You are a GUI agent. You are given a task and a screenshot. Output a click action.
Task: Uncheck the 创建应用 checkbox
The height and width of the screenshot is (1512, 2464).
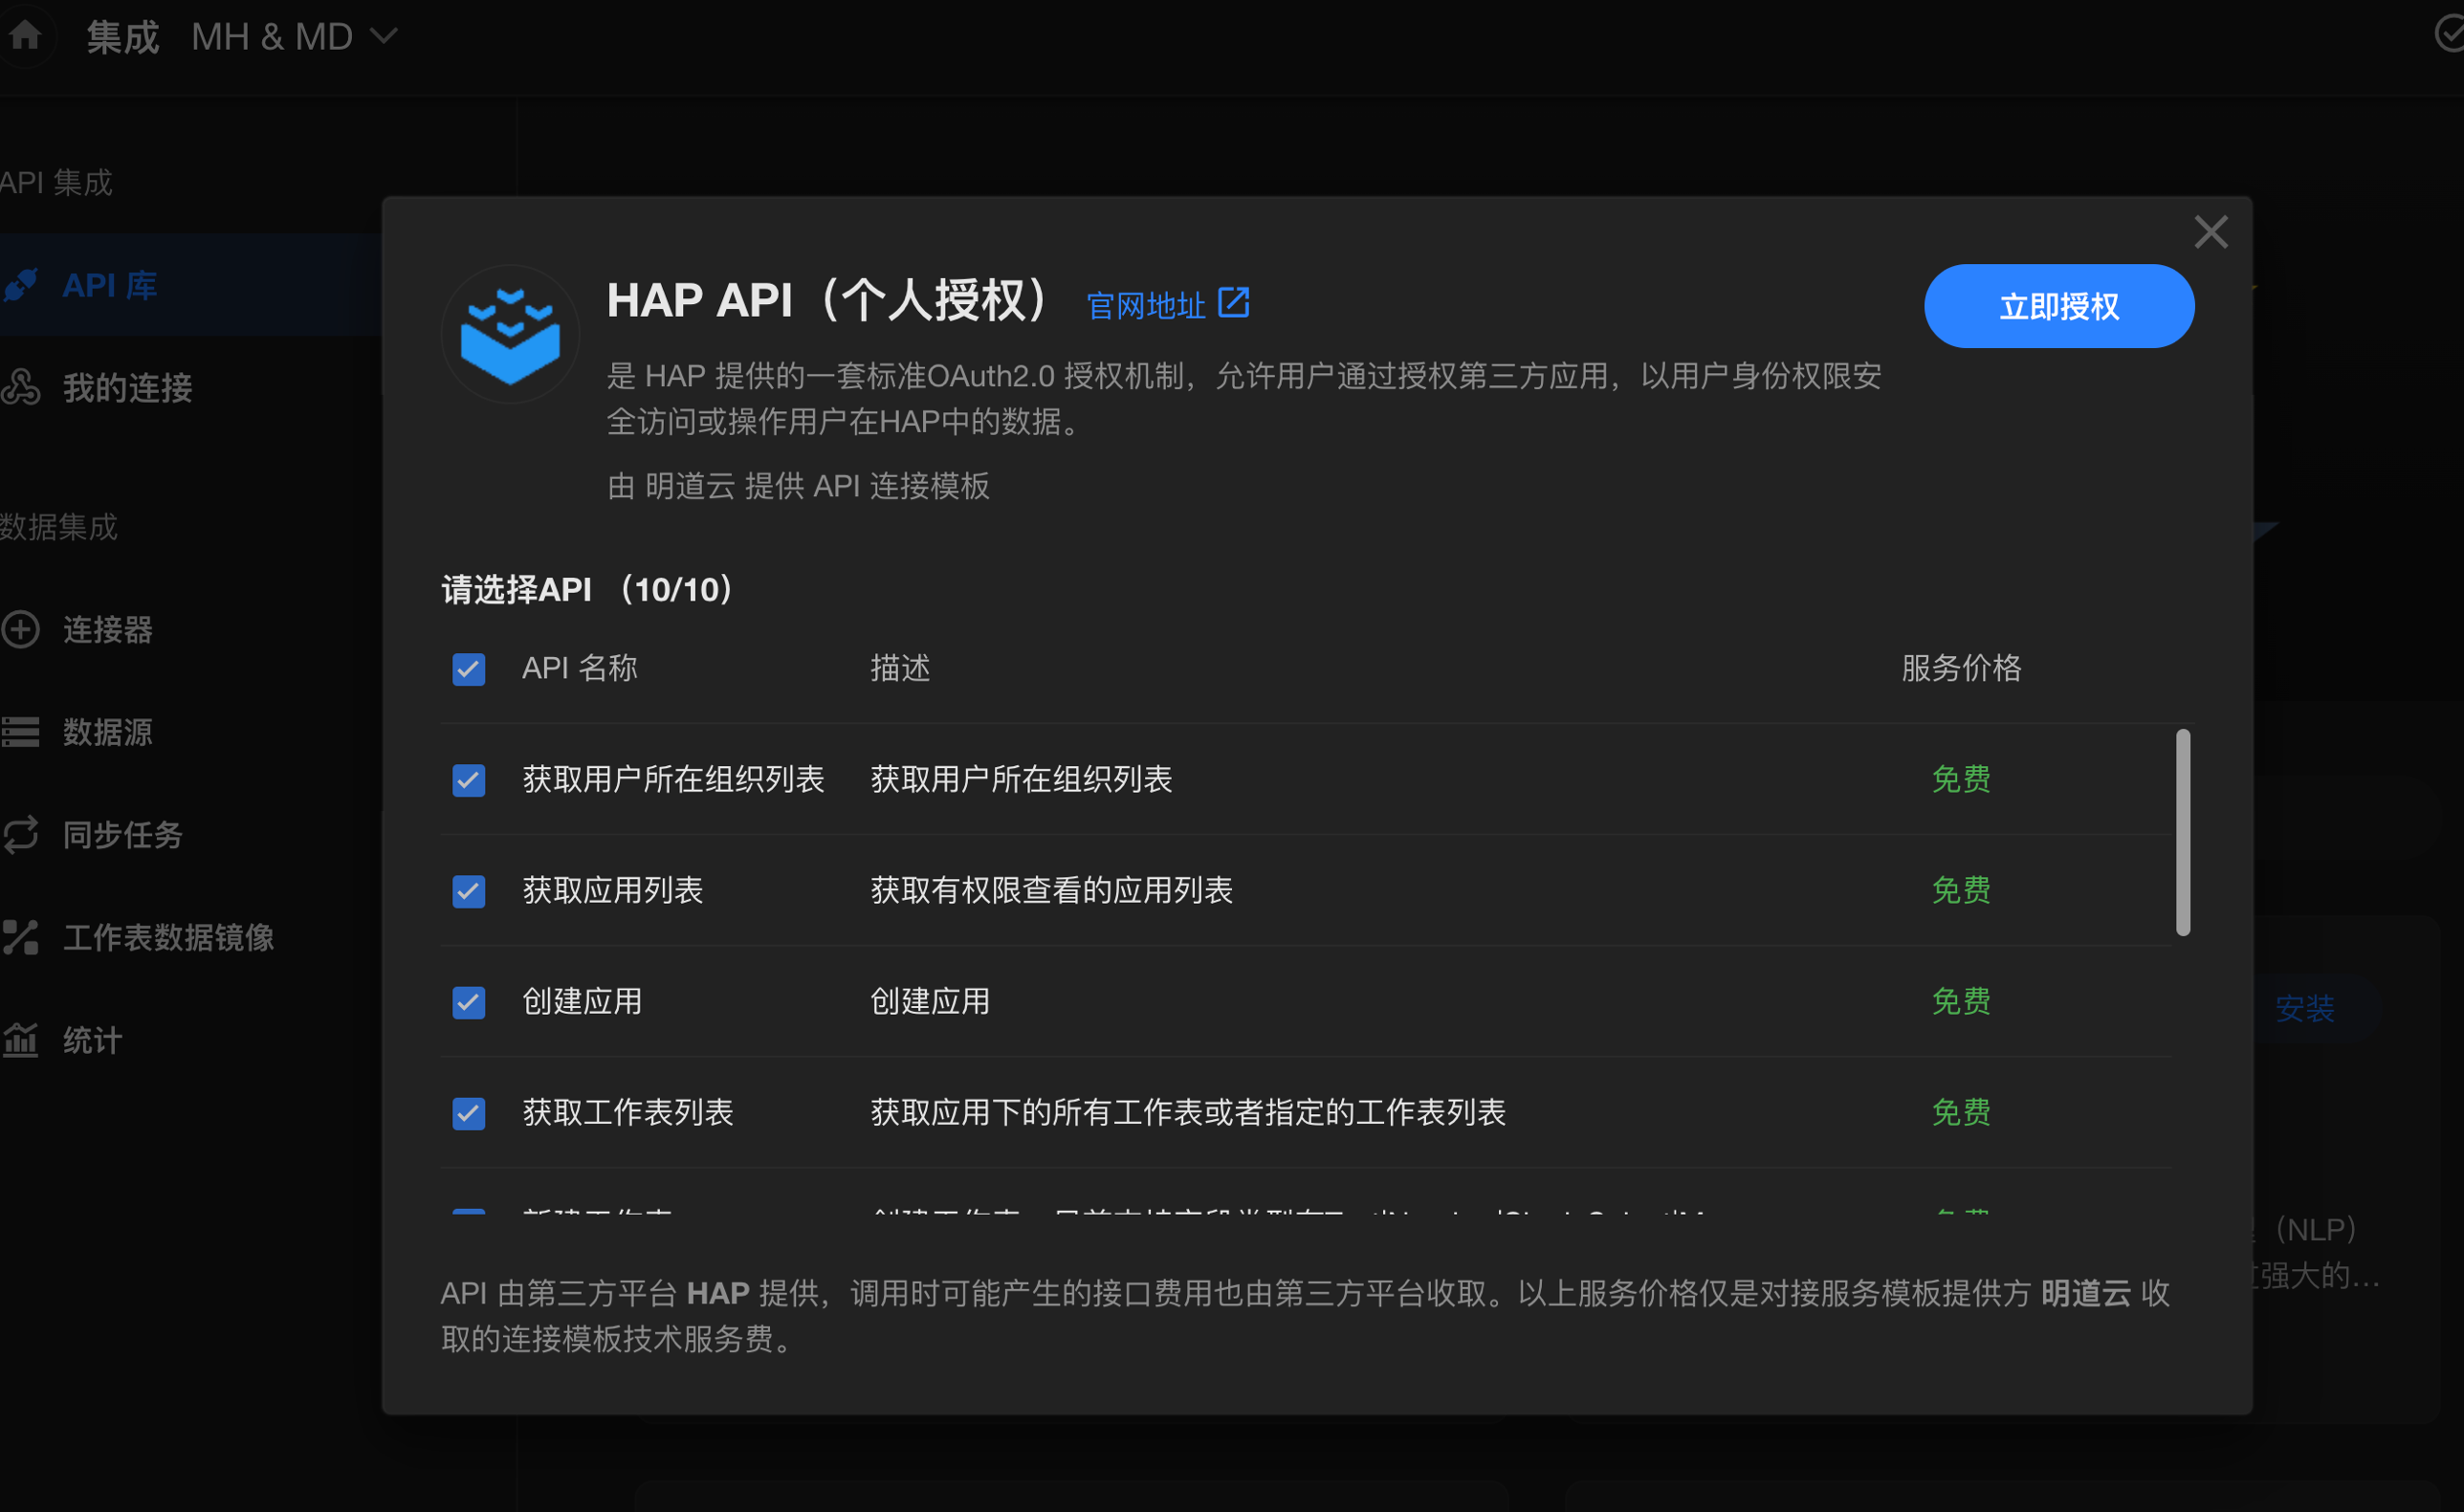tap(468, 1002)
